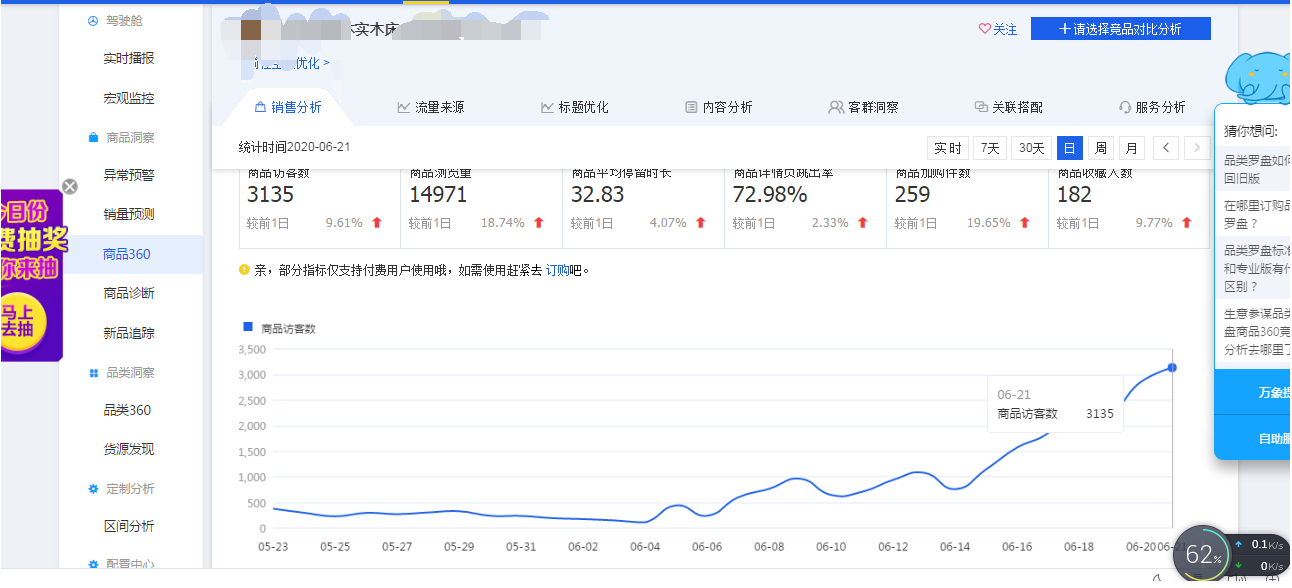This screenshot has height=588, width=1292.
Task: Open the 服务分析 tab
Action: (1152, 107)
